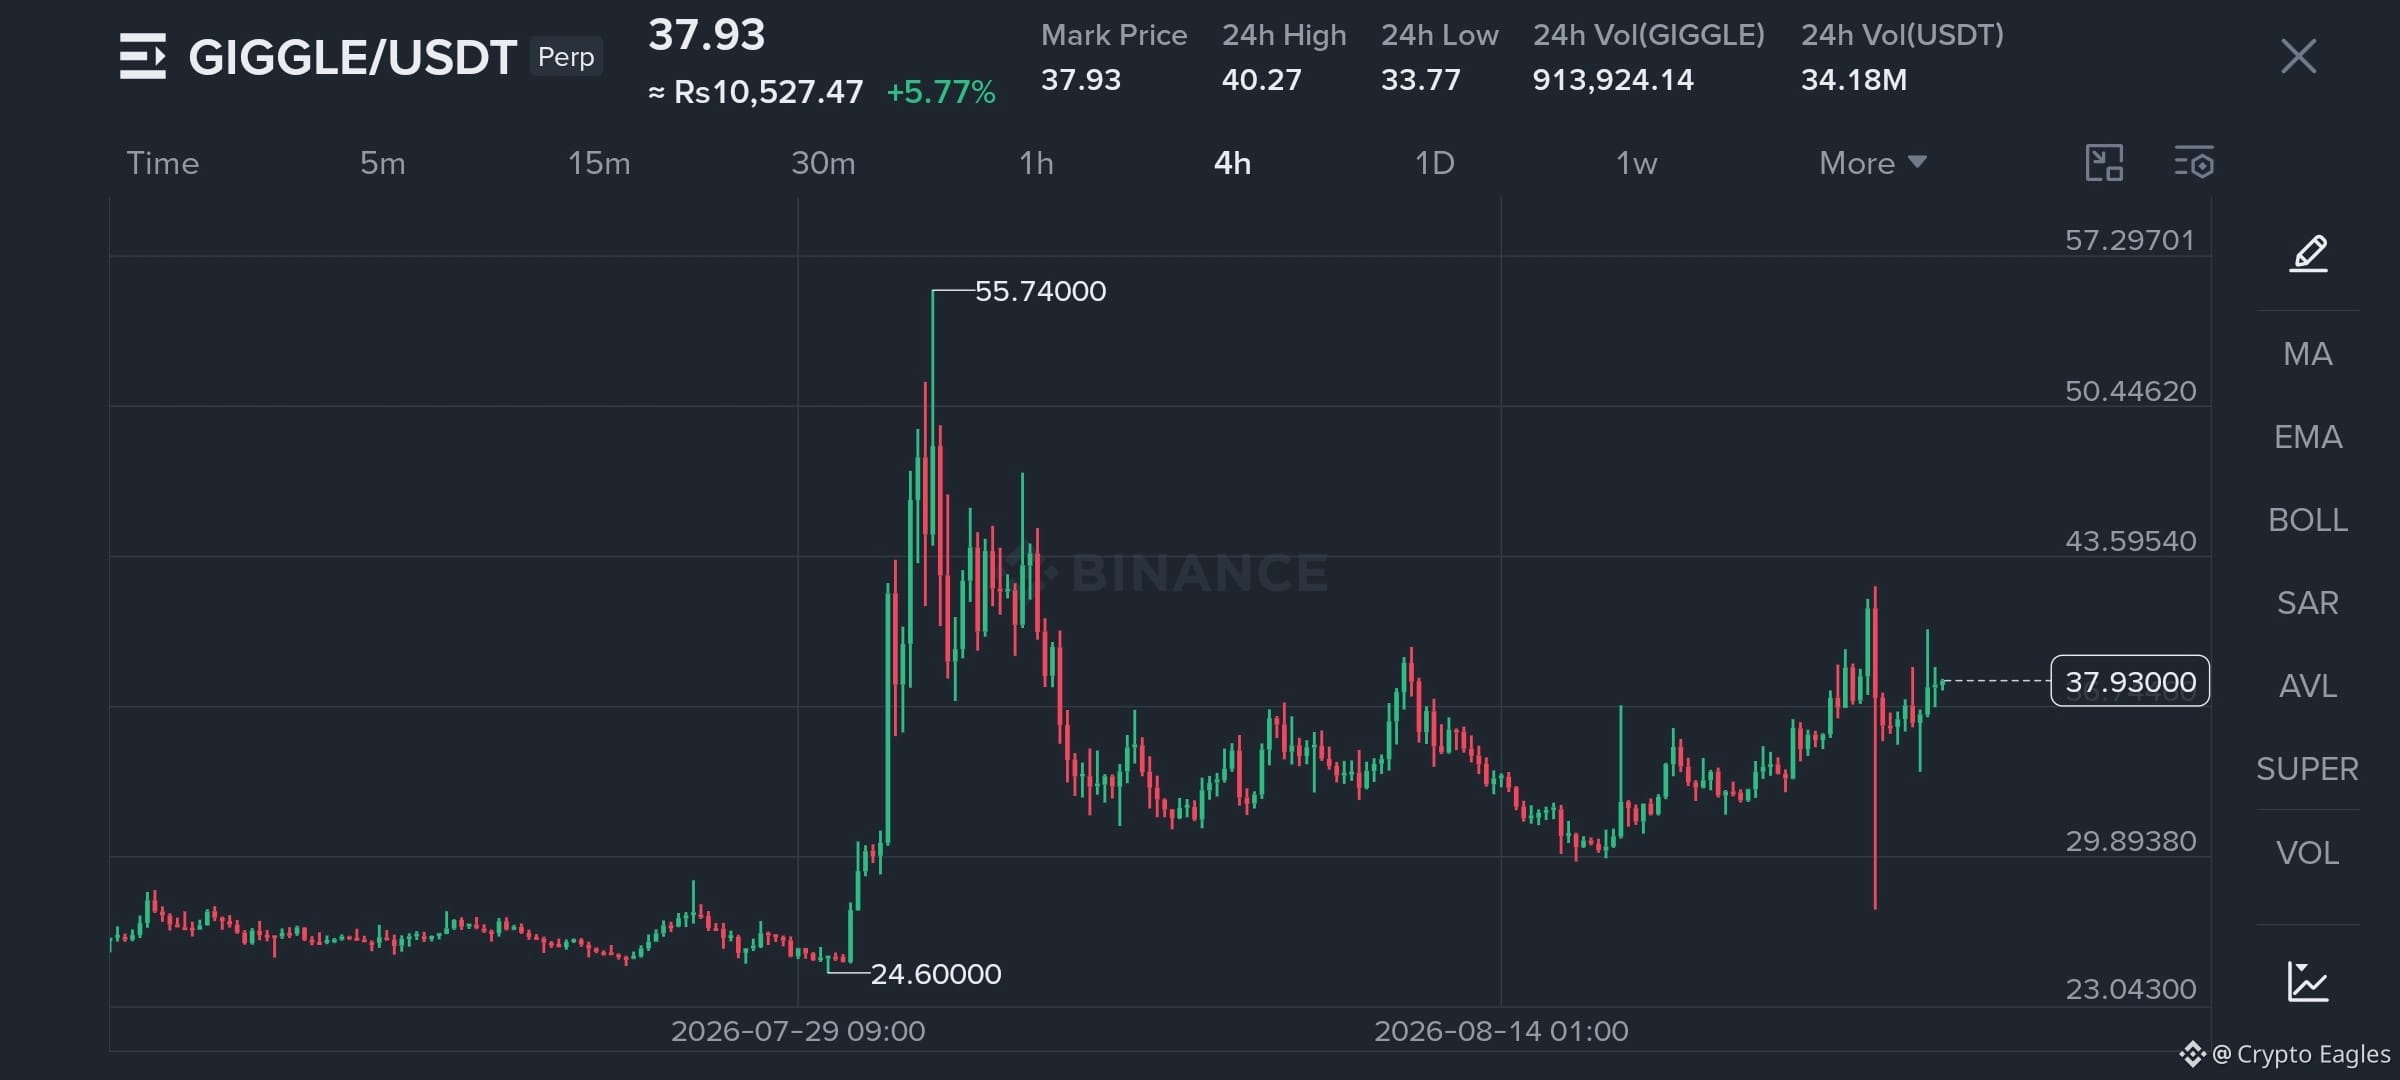Toggle the SAR indicator
Image resolution: width=2400 pixels, height=1080 pixels.
click(2308, 603)
